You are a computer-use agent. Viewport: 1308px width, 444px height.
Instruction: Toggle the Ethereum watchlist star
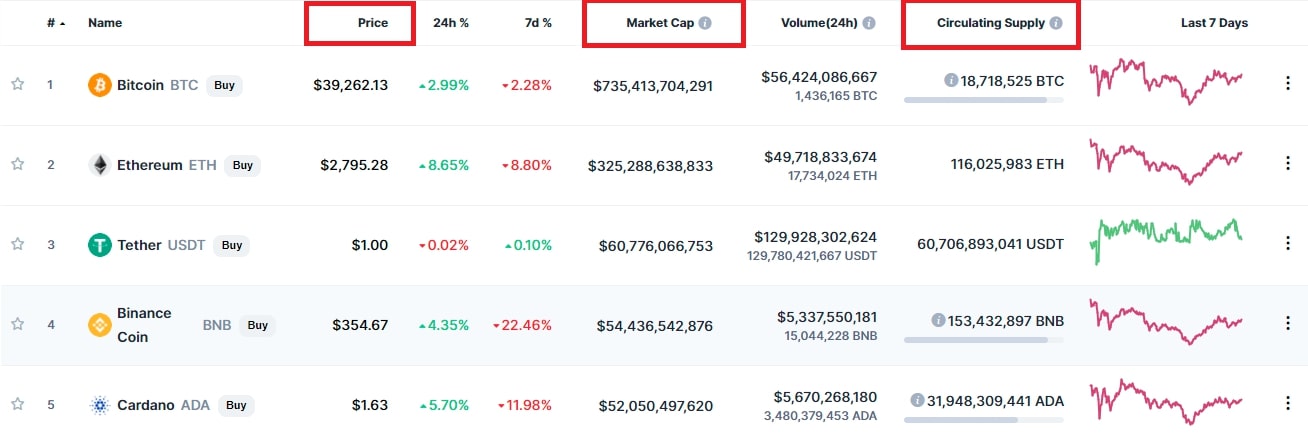17,165
